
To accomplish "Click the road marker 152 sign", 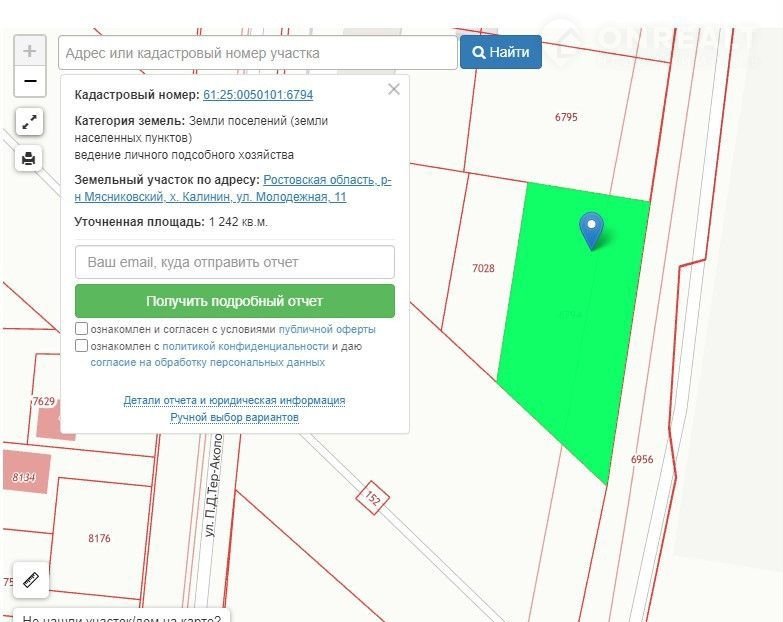I will (371, 499).
